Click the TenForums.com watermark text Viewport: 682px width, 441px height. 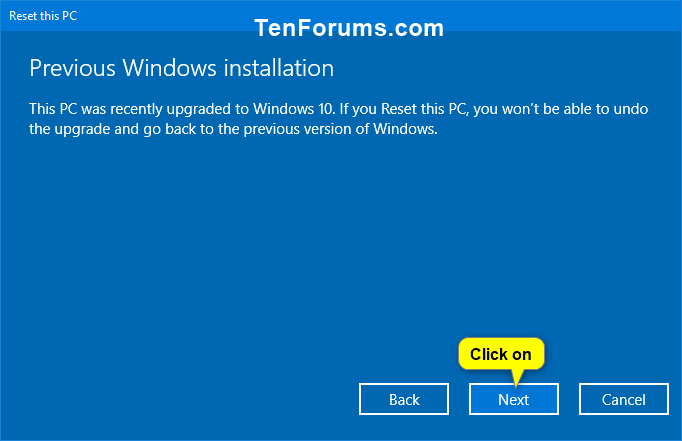pyautogui.click(x=349, y=28)
